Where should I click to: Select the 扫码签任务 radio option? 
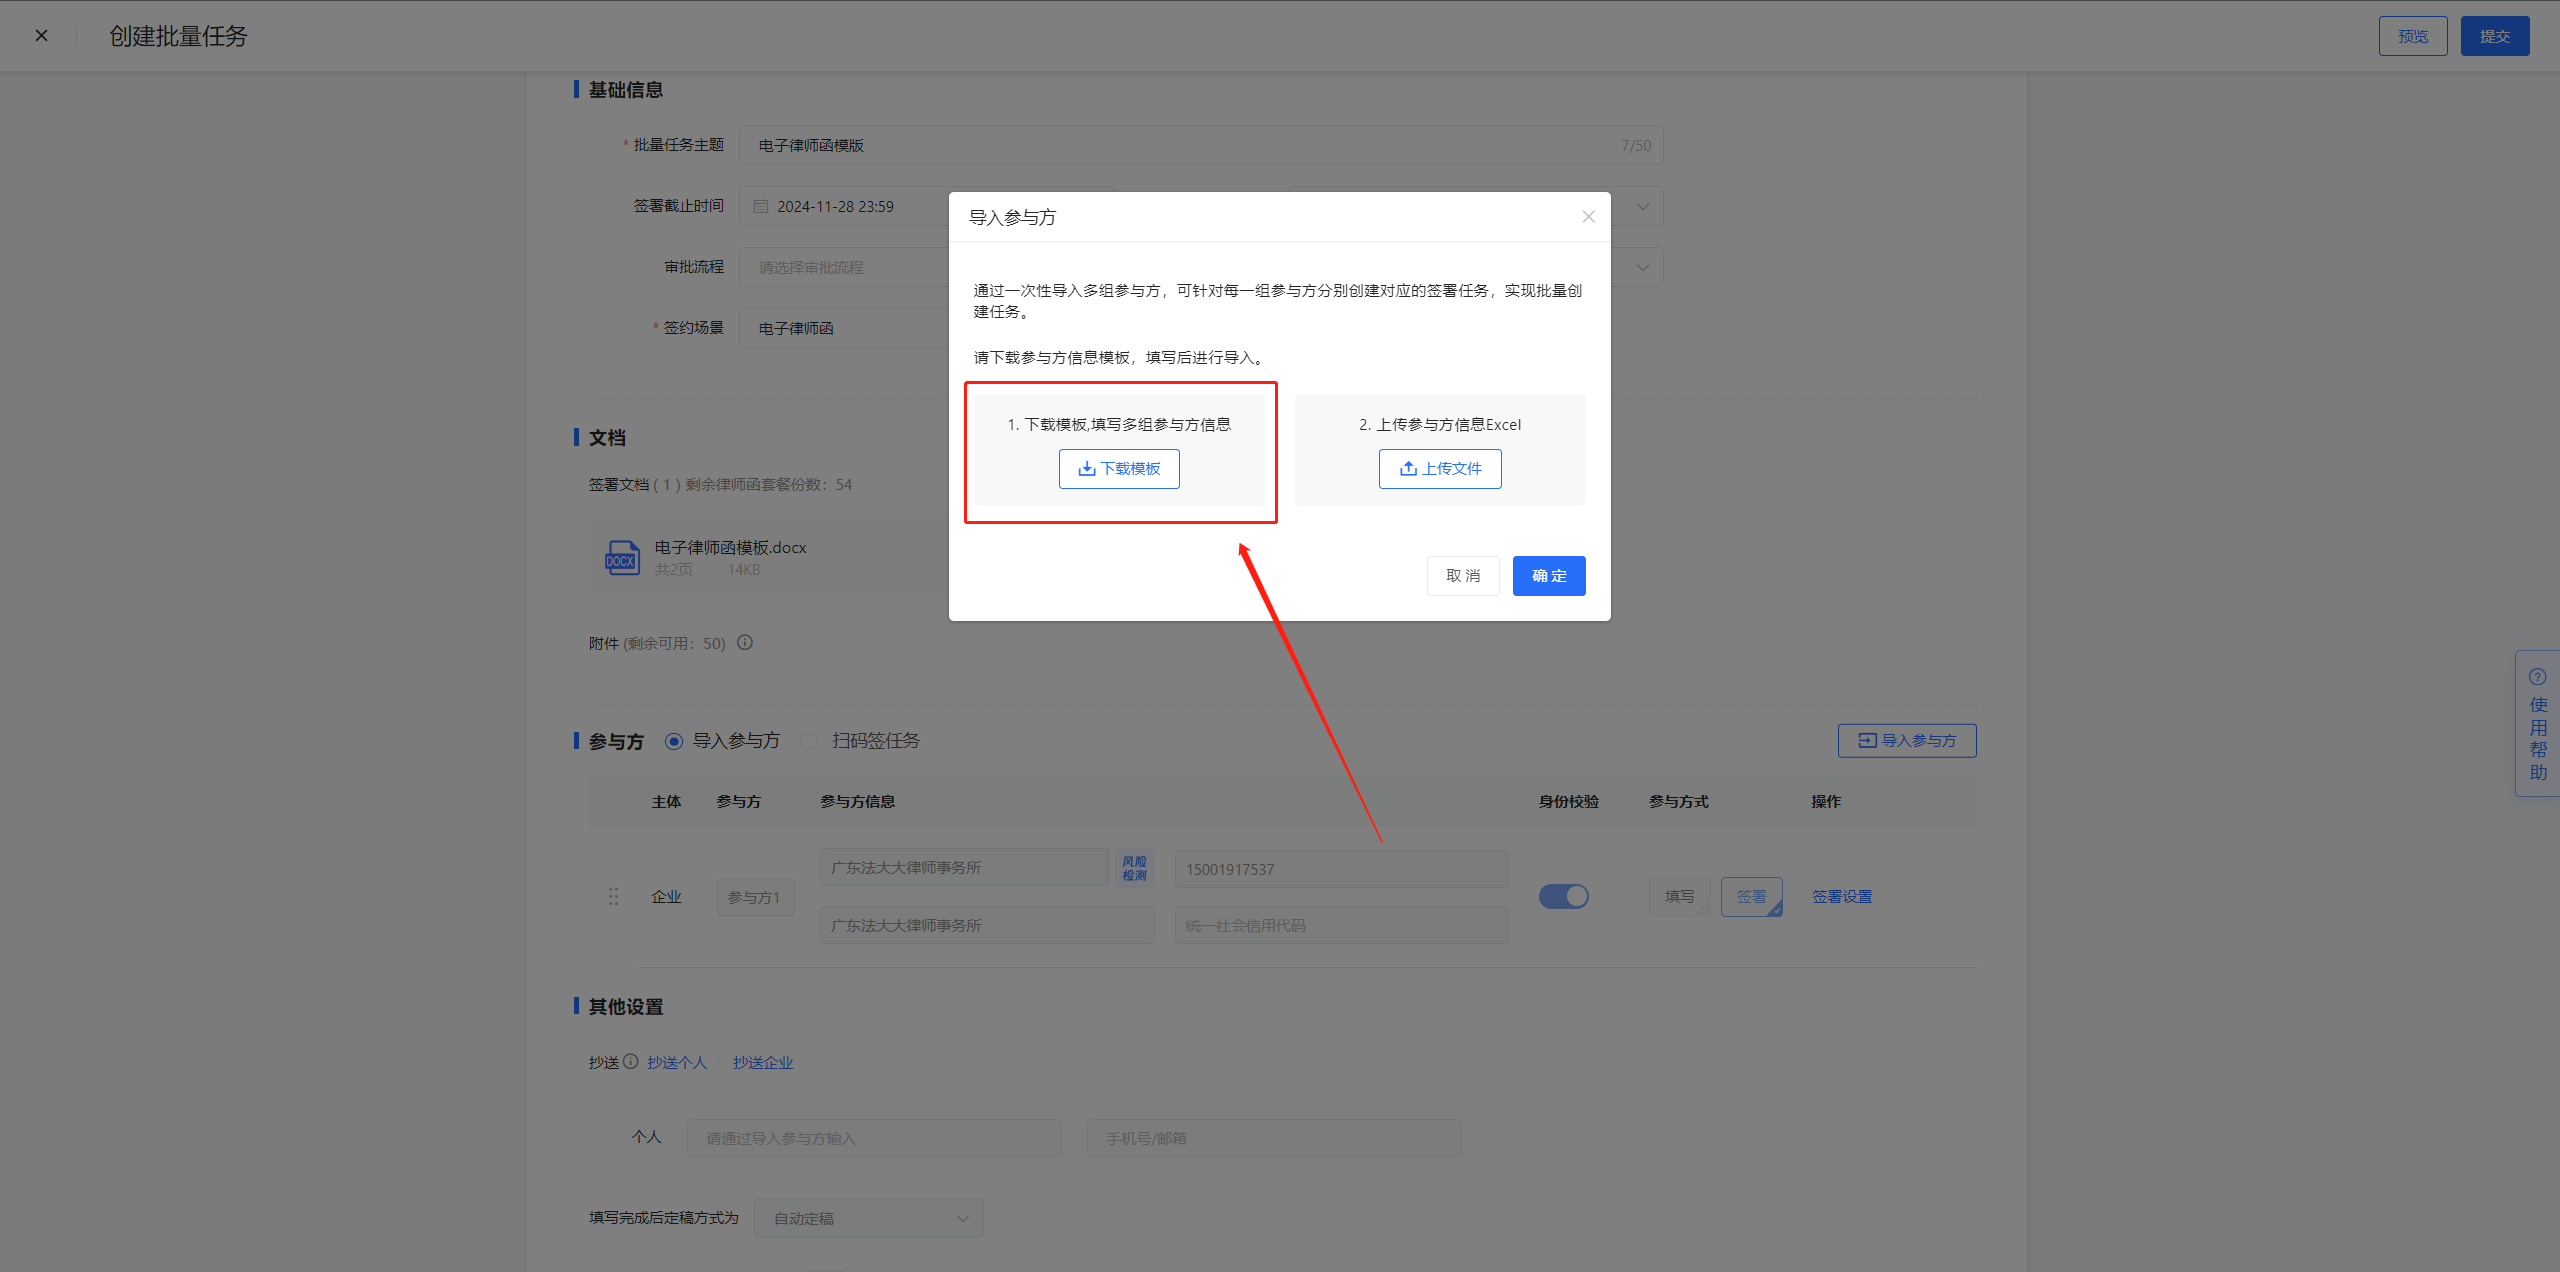coord(810,741)
